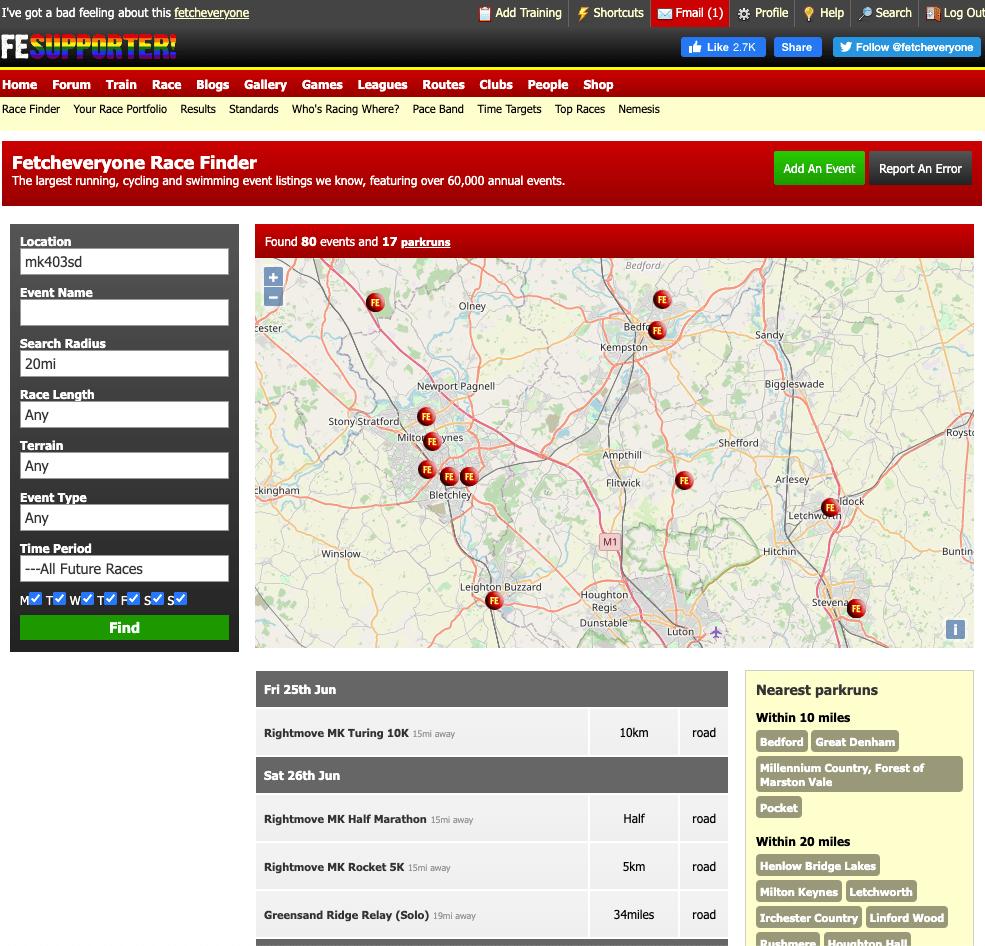Click the FE SUPPORTER site logo
Viewport: 985px width, 946px height.
[89, 47]
